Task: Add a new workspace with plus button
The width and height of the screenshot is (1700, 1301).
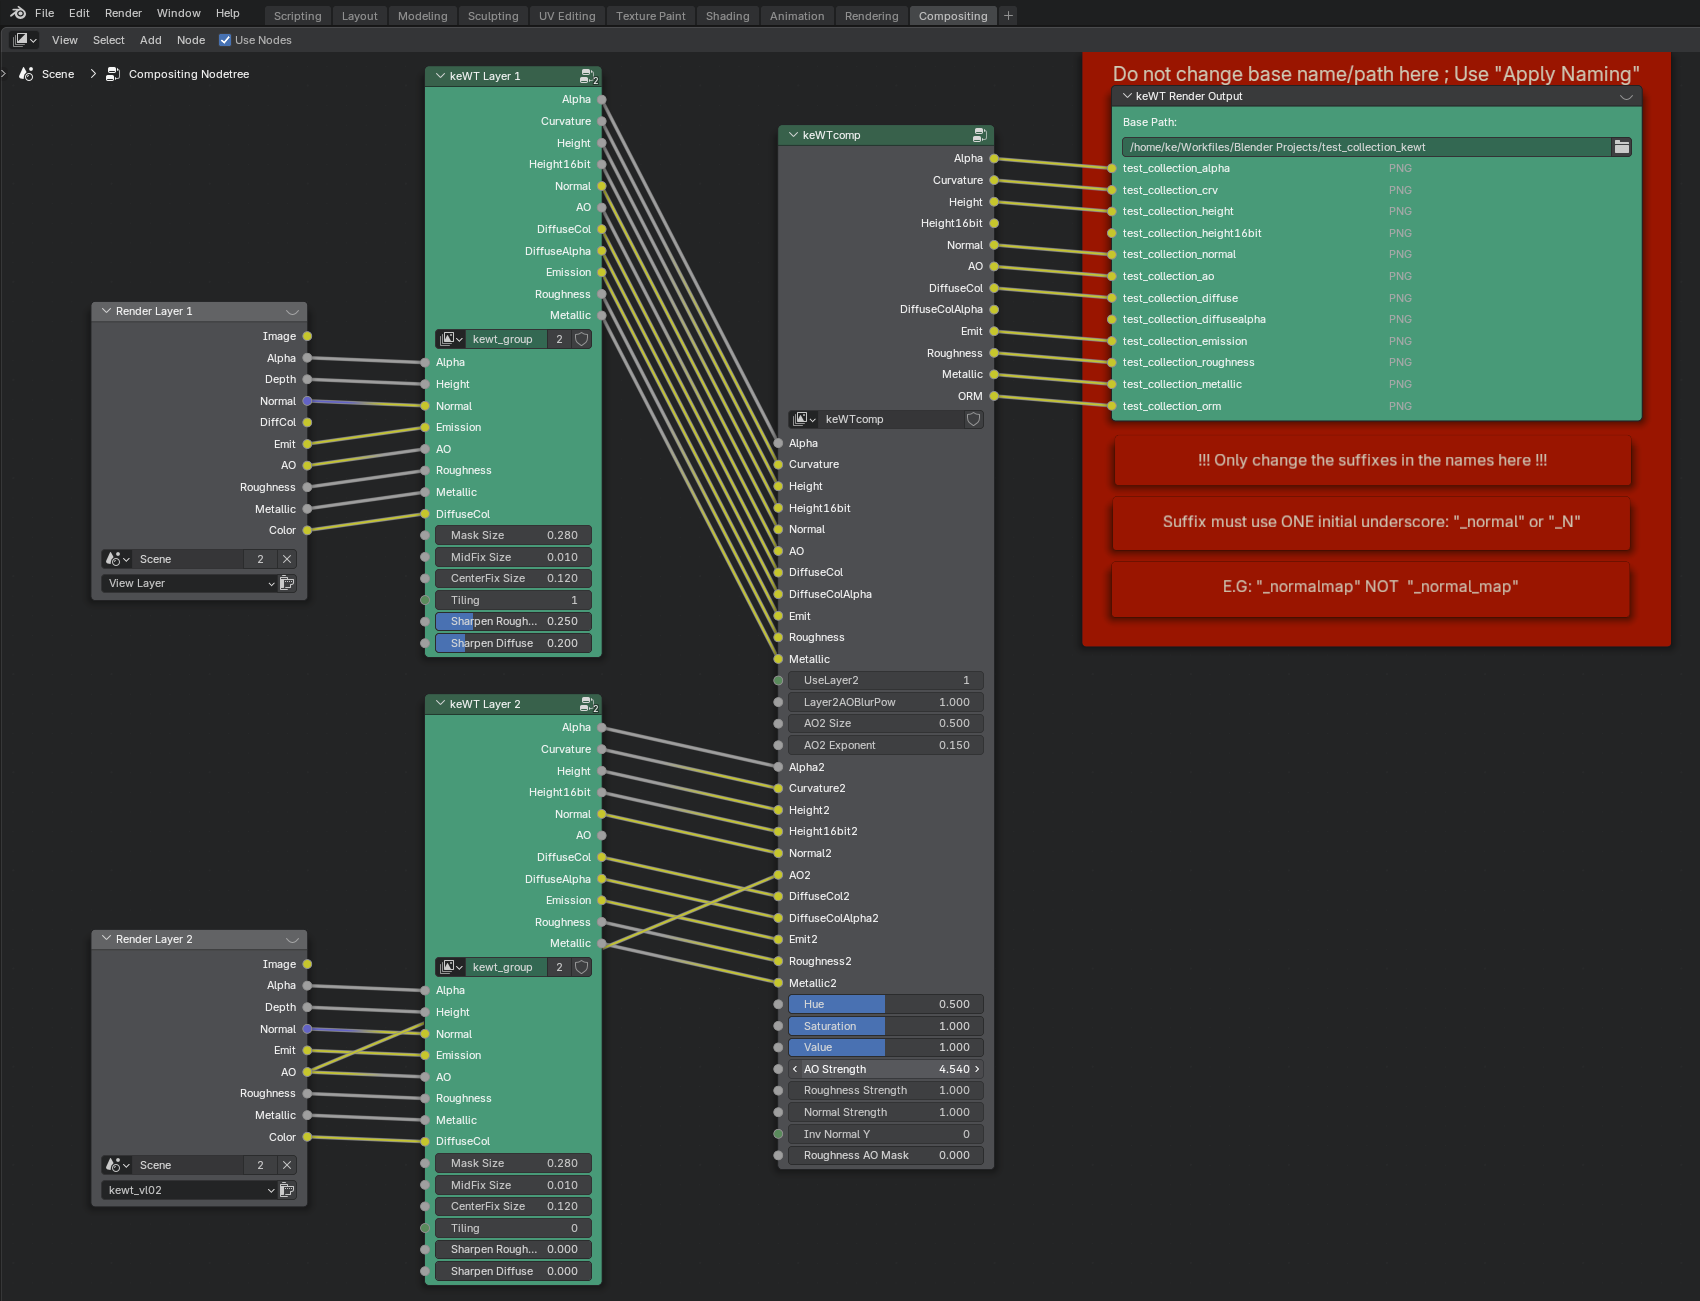Action: coord(1008,16)
